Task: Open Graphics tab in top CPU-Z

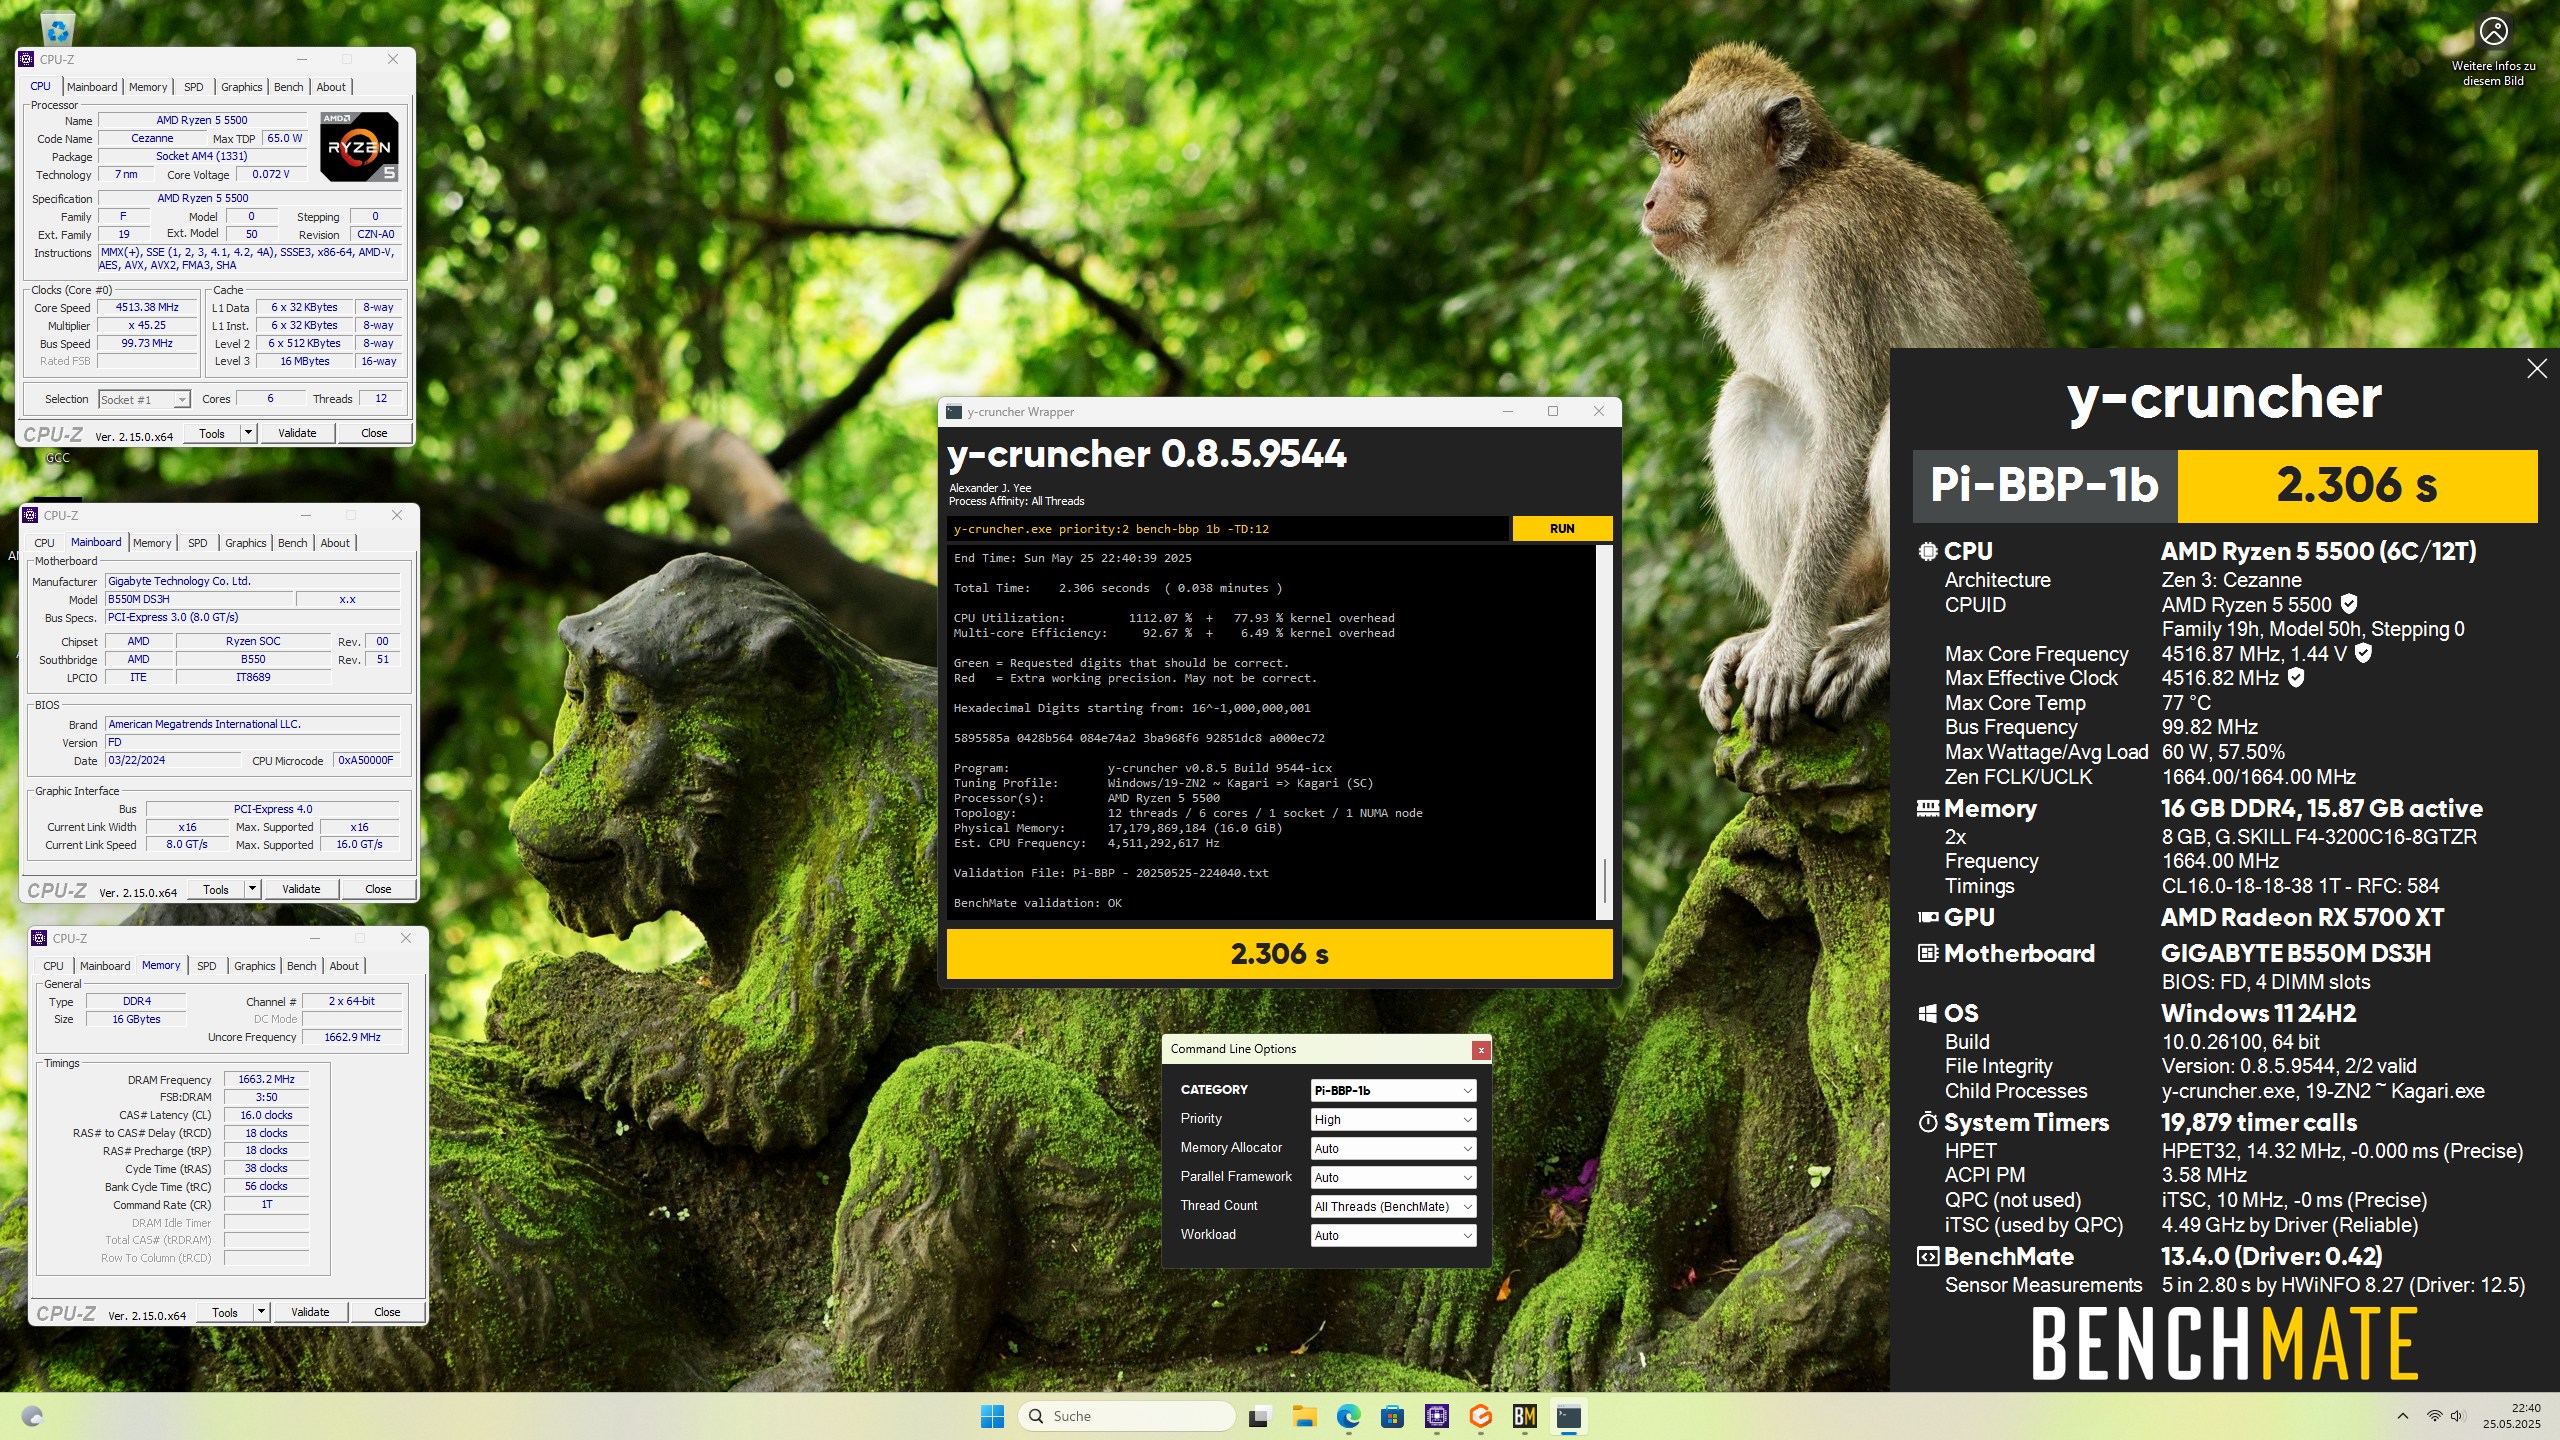Action: [x=242, y=87]
